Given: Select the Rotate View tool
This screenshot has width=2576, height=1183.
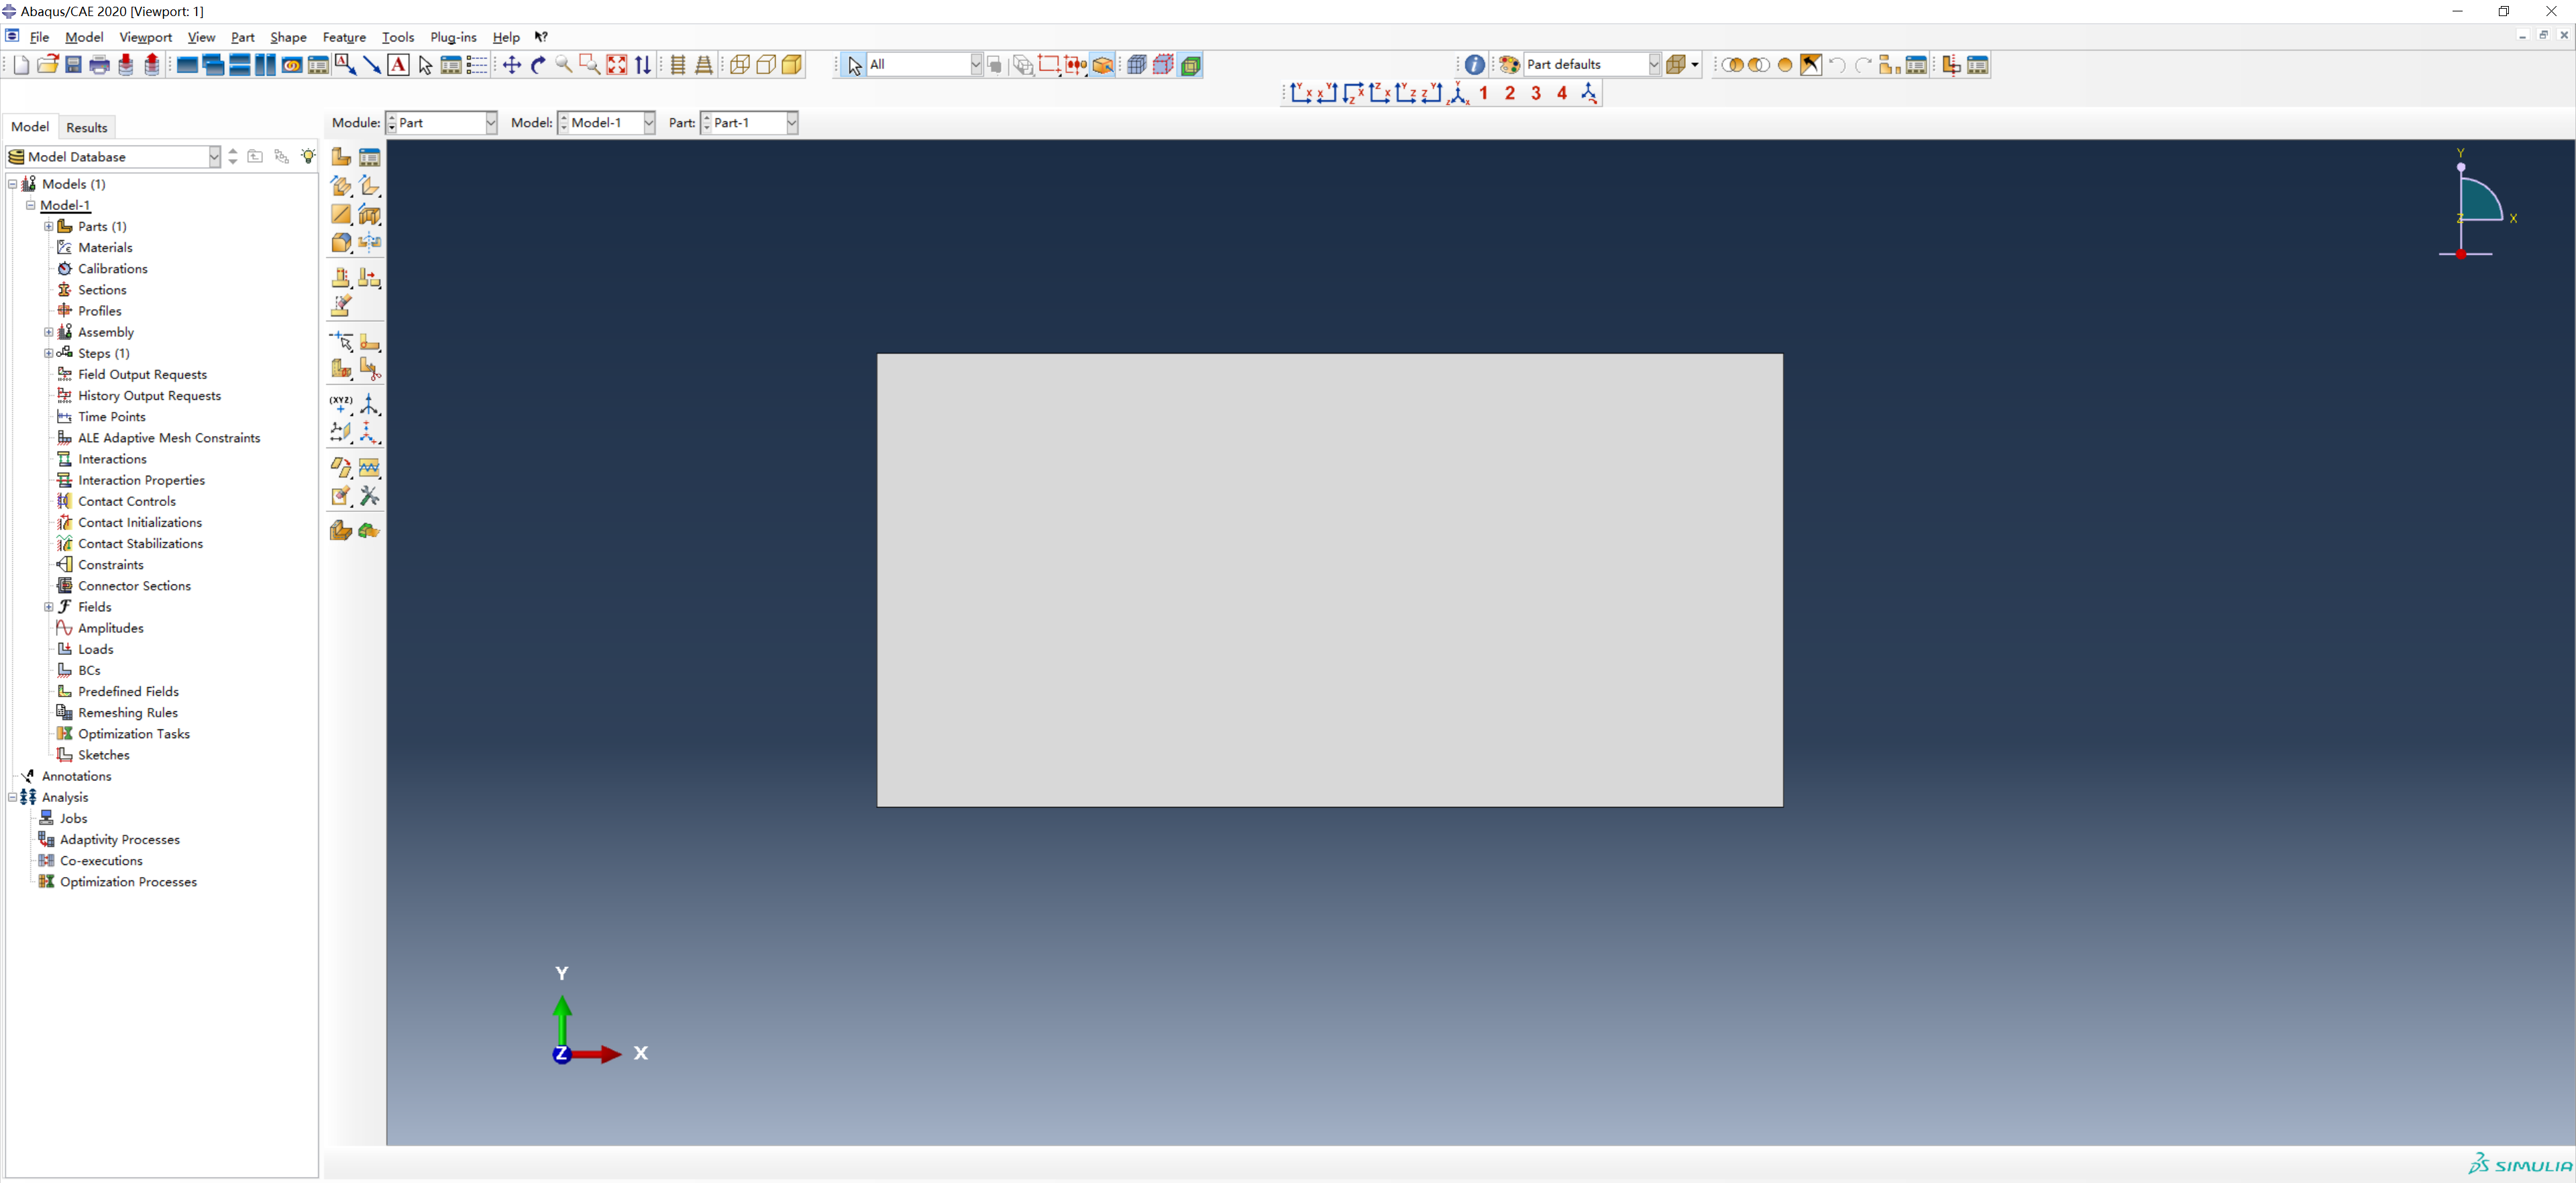Looking at the screenshot, I should pos(538,65).
